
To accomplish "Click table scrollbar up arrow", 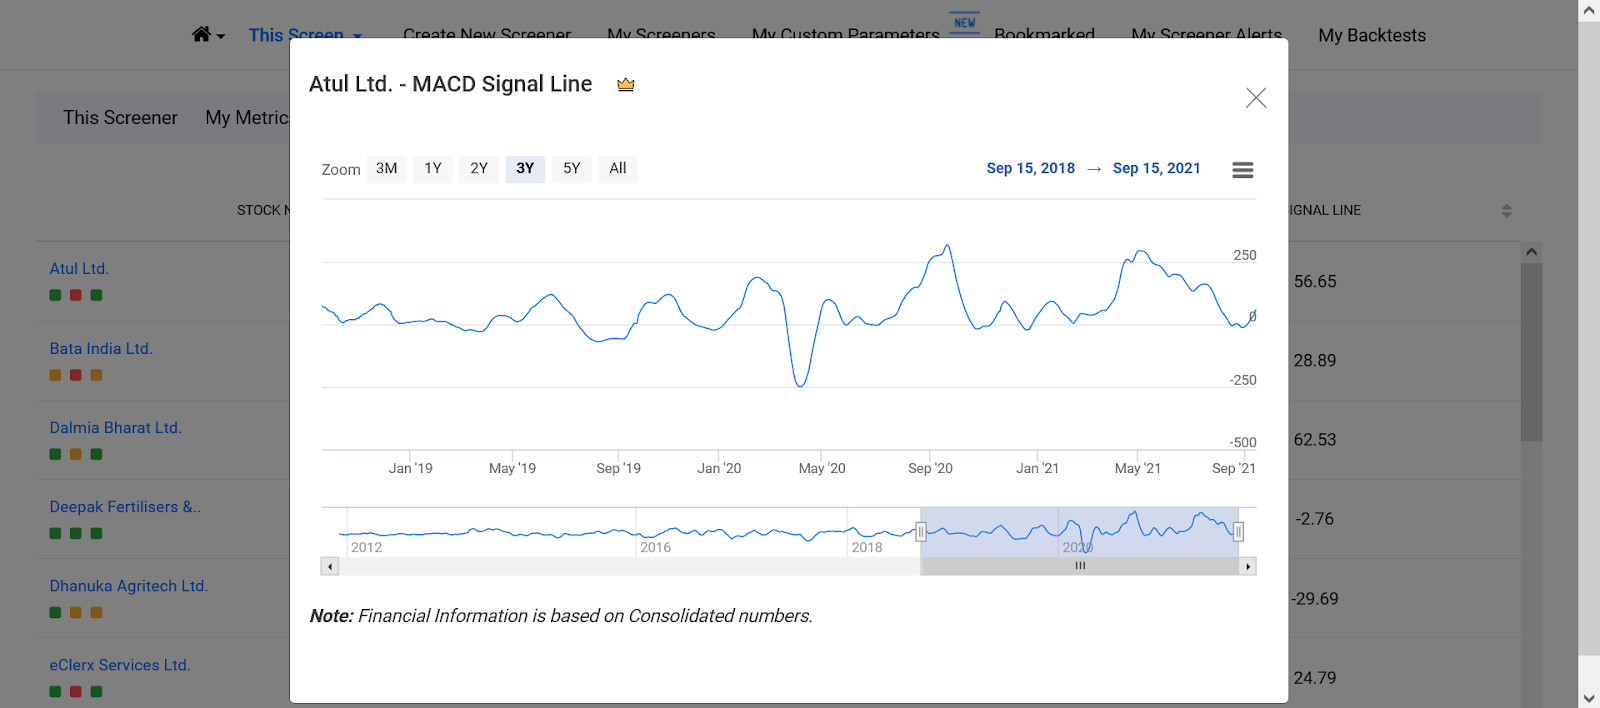I will [1531, 252].
